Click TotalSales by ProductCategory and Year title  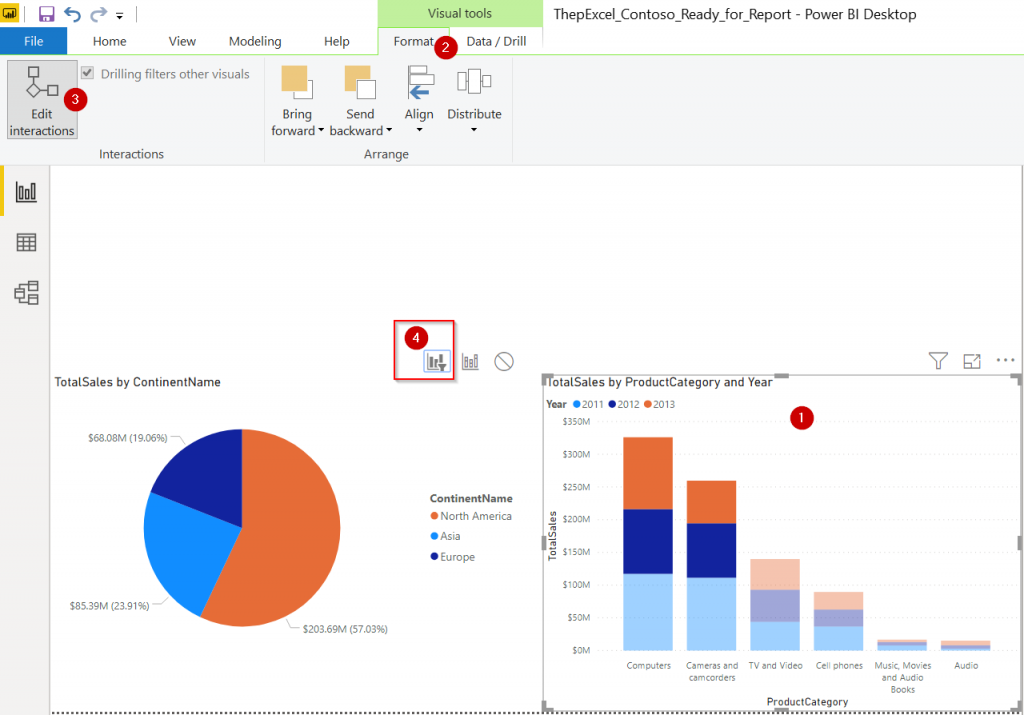[659, 382]
